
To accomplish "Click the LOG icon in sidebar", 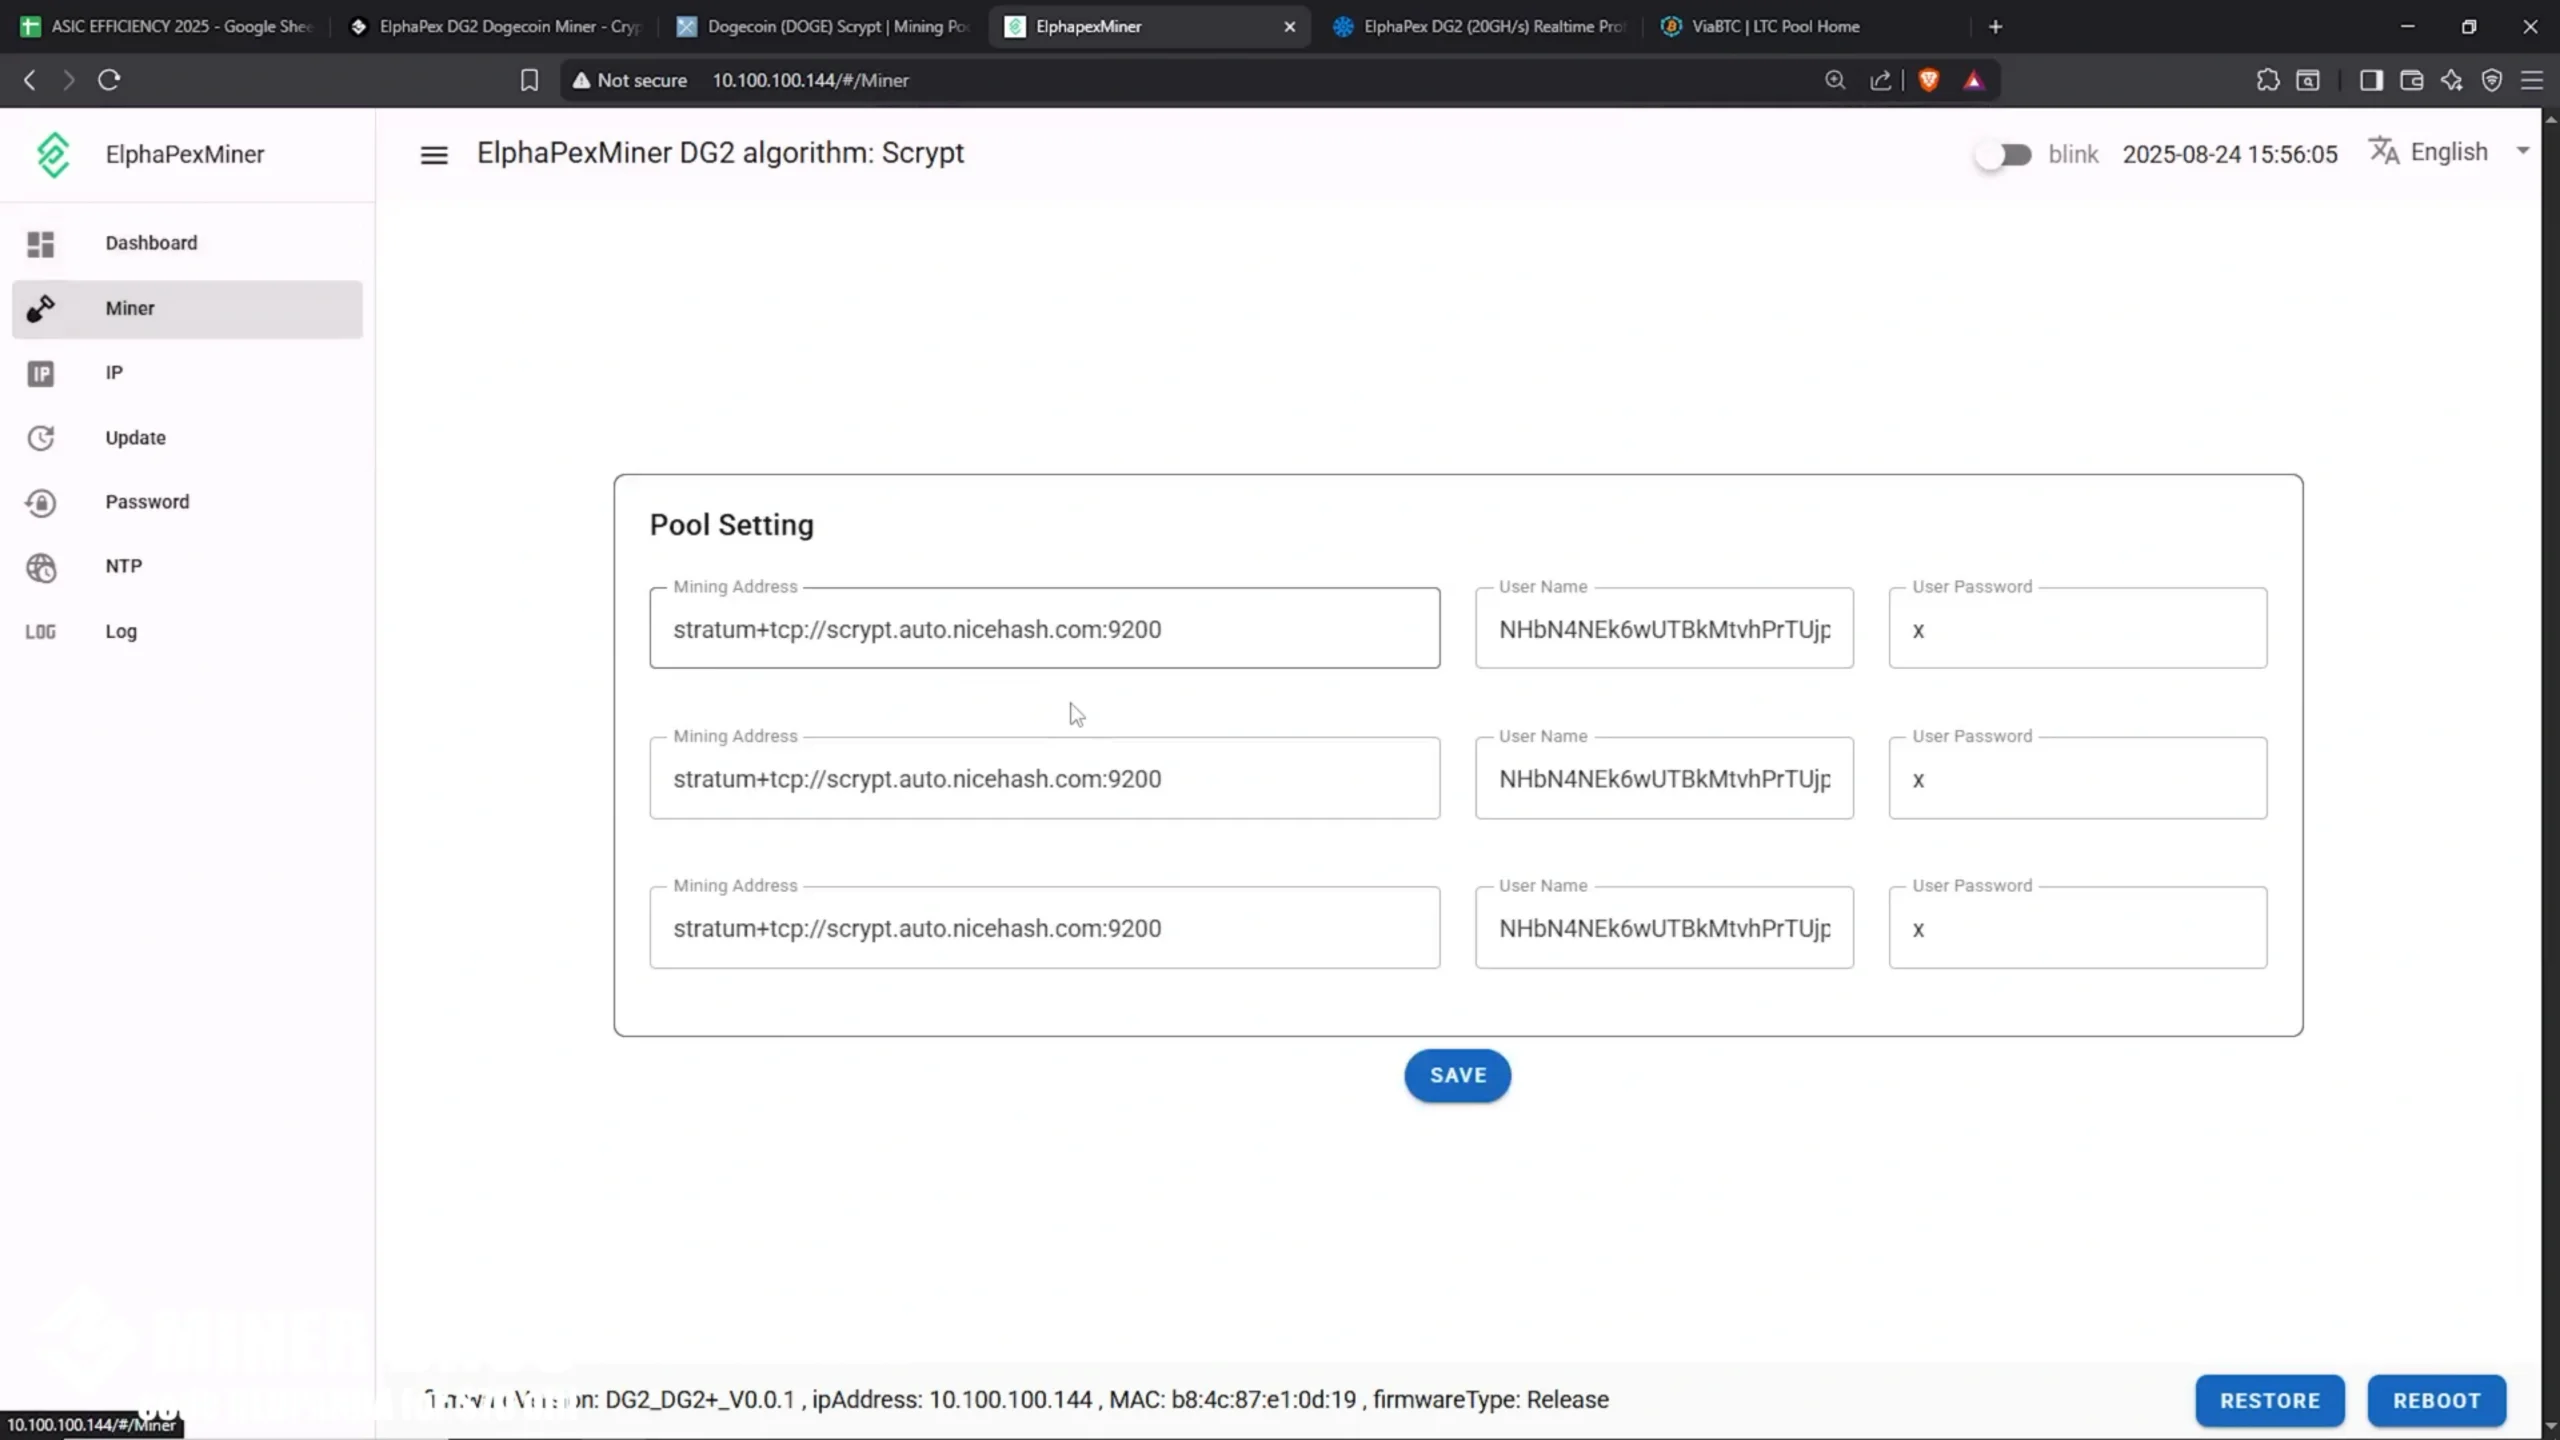I will [40, 632].
